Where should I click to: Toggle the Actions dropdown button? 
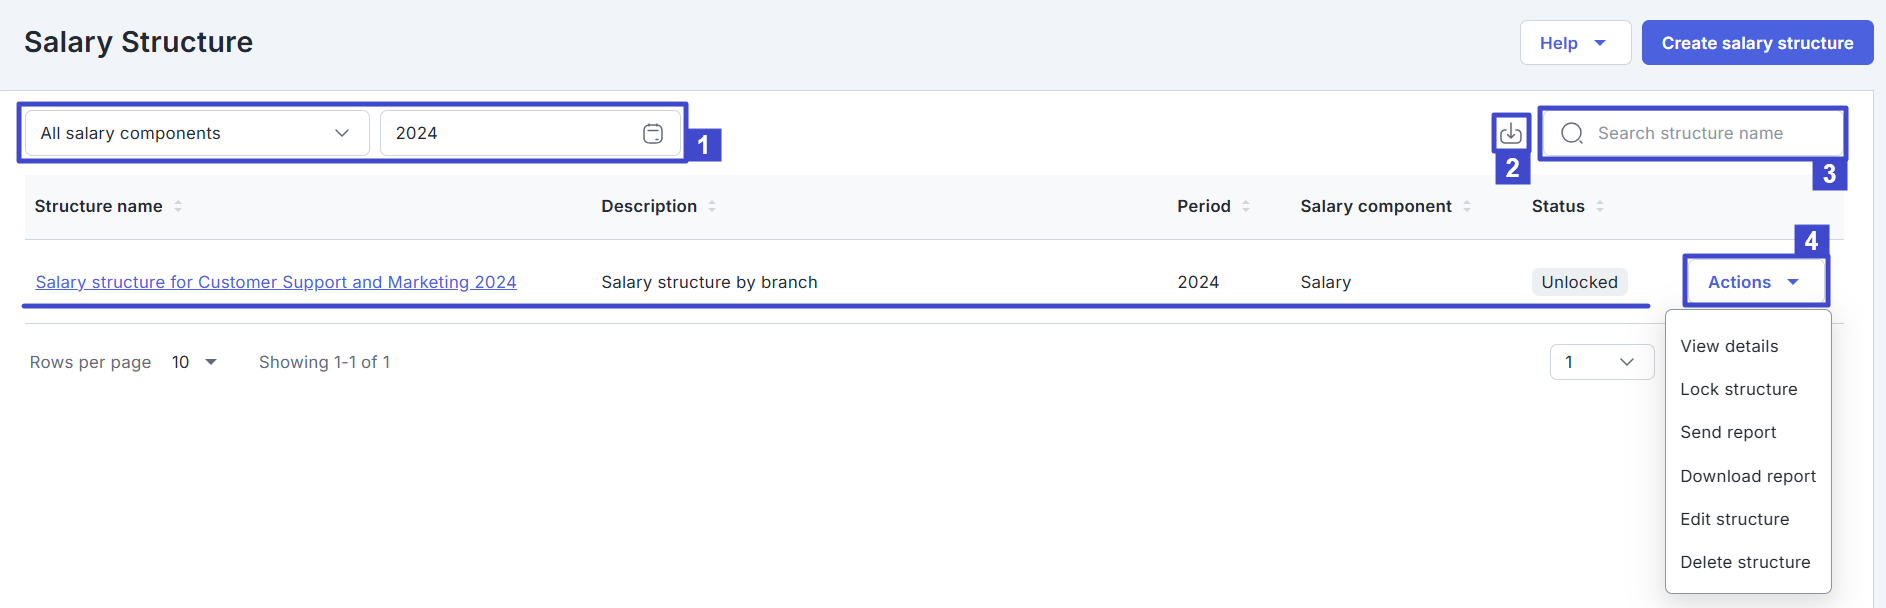click(1754, 282)
